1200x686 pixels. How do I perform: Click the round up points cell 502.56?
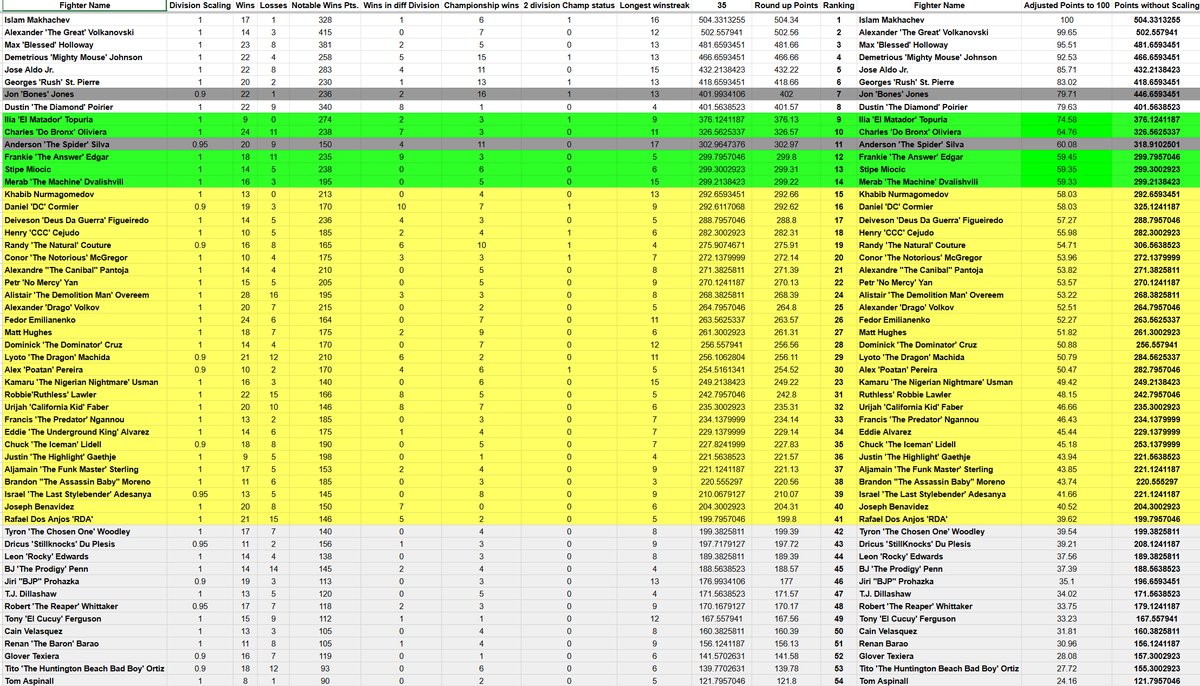tap(786, 32)
